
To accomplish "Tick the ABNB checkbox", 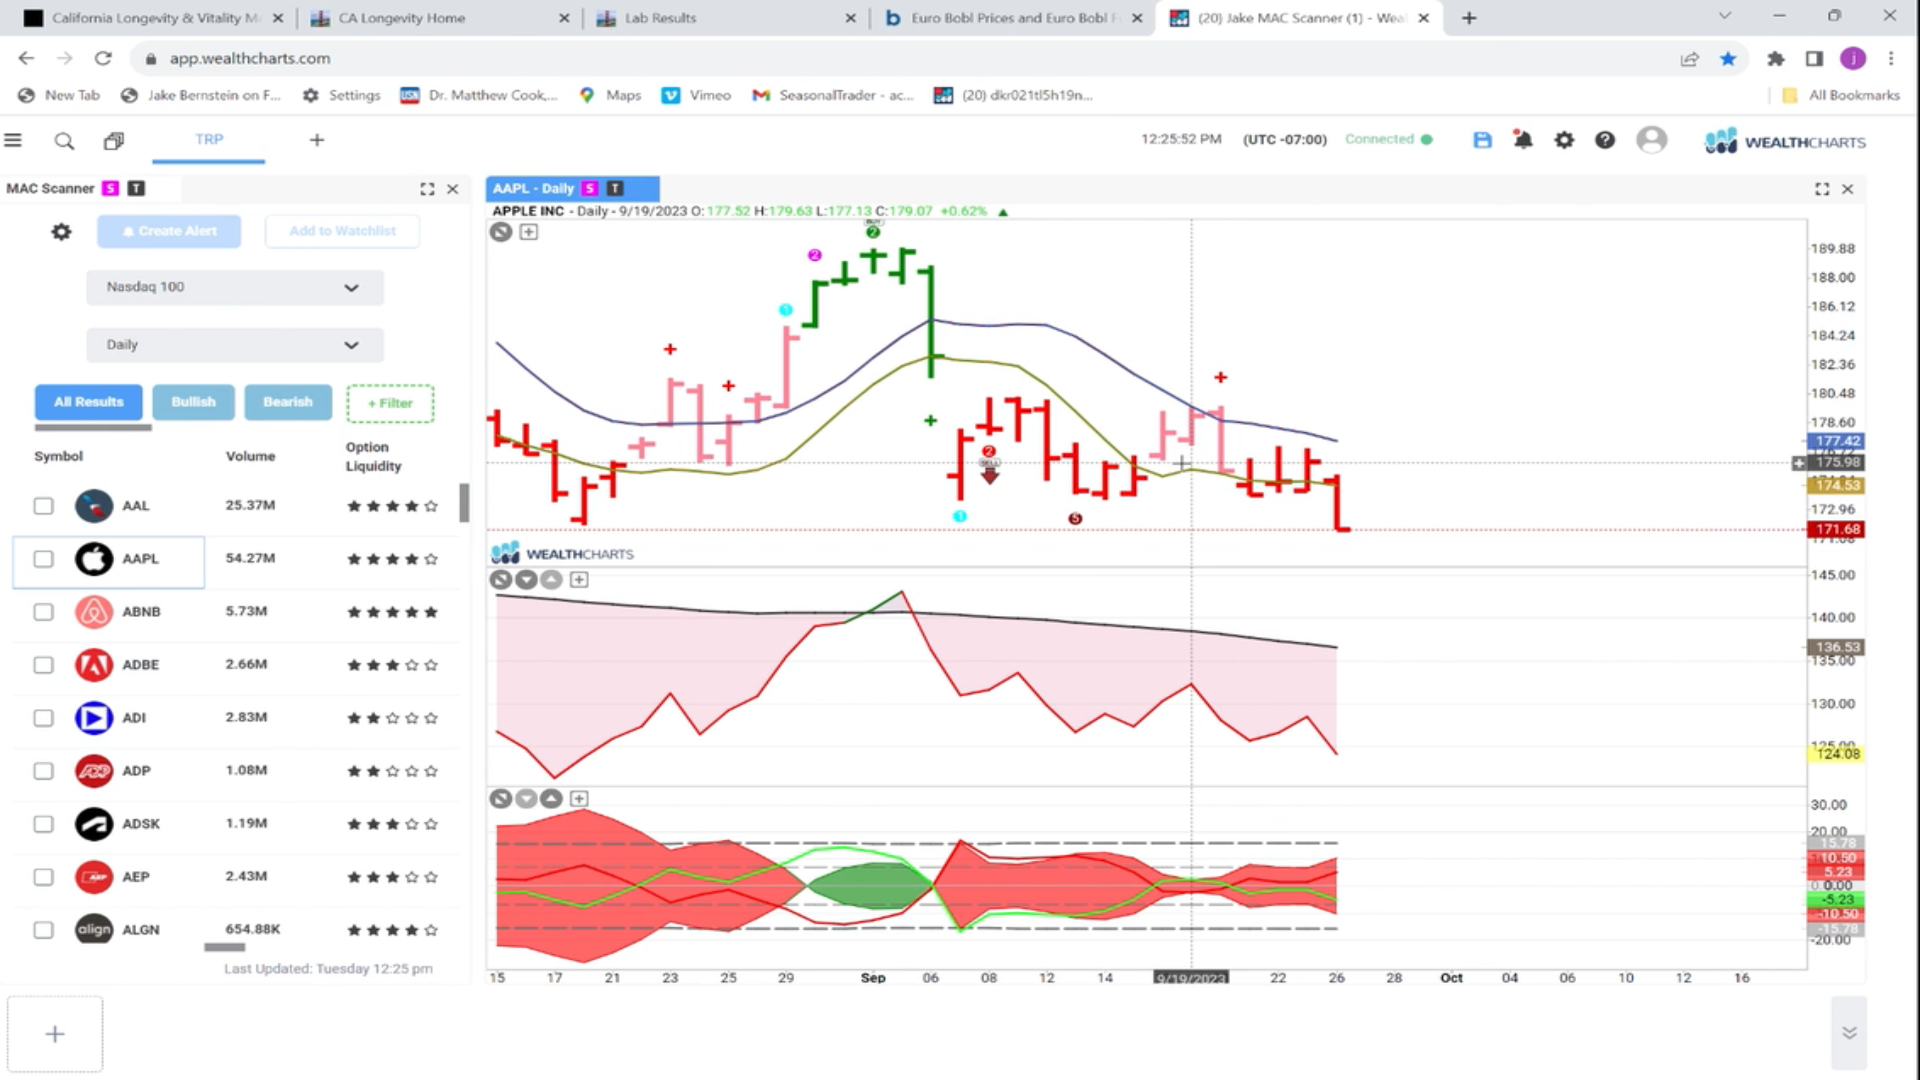I will point(43,612).
